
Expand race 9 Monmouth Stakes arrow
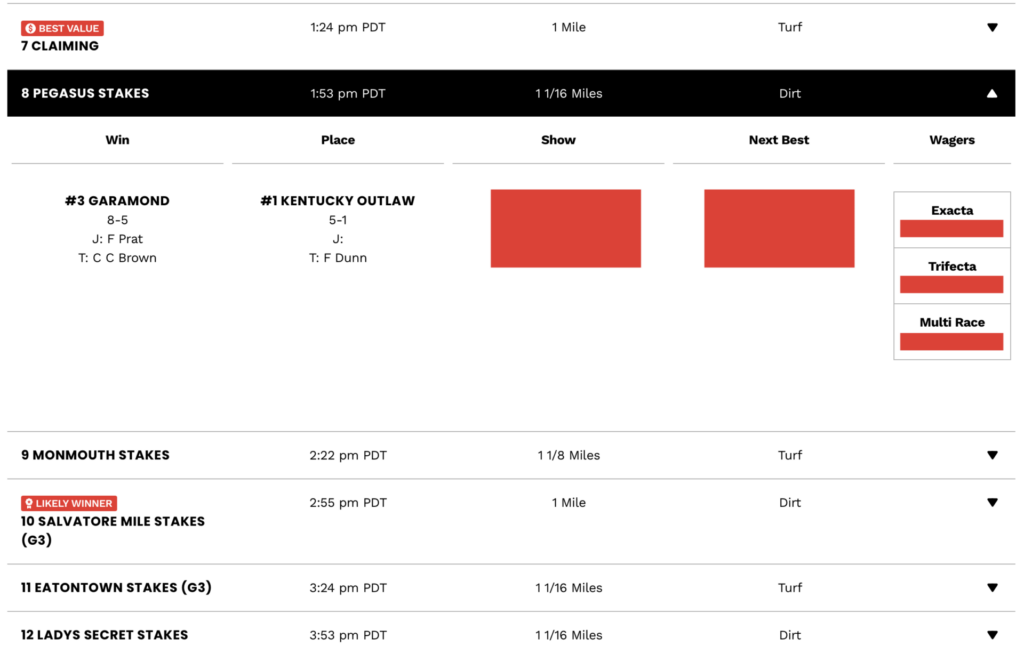[992, 455]
